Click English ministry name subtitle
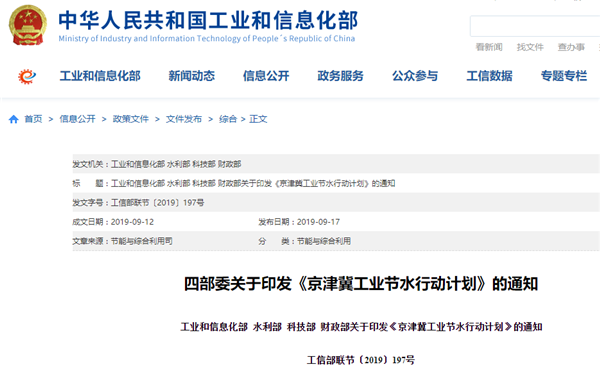The image size is (600, 372). [207, 39]
